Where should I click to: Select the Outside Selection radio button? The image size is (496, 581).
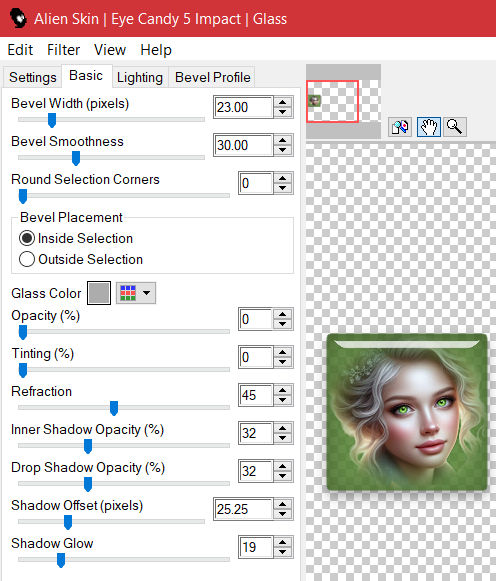(27, 259)
